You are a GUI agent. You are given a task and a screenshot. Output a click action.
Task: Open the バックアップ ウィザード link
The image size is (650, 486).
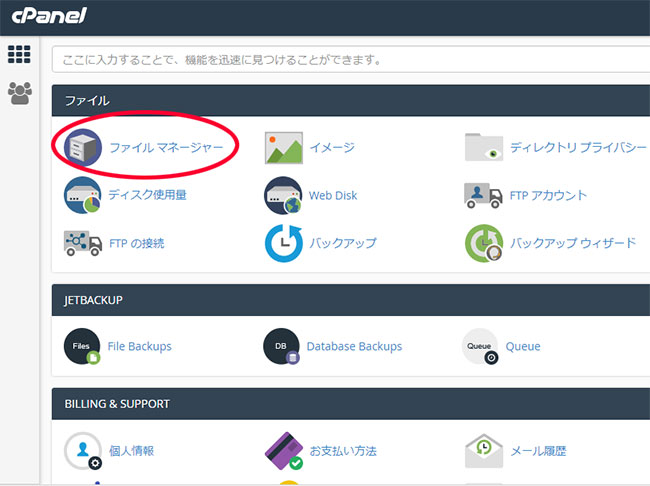coord(573,243)
